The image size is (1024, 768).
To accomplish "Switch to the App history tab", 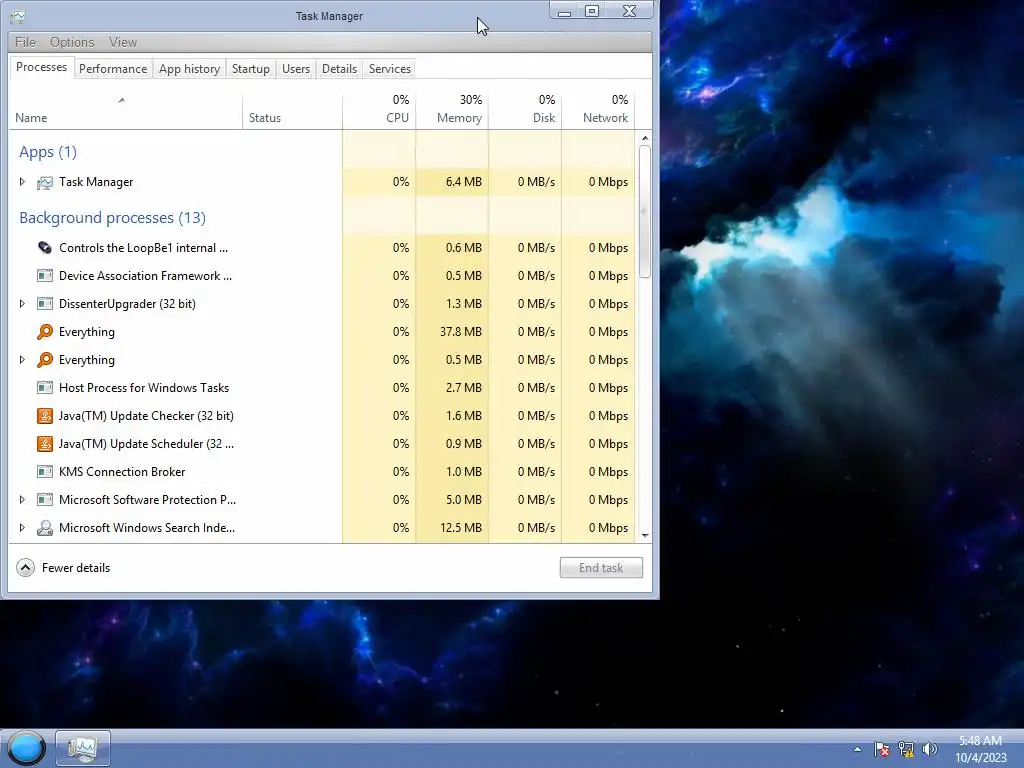I will pyautogui.click(x=189, y=69).
